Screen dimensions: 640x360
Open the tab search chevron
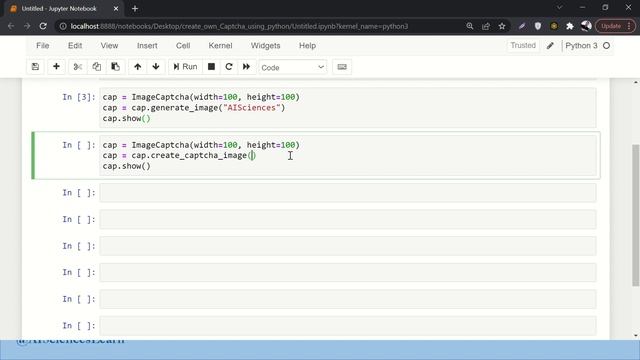[x=560, y=7]
